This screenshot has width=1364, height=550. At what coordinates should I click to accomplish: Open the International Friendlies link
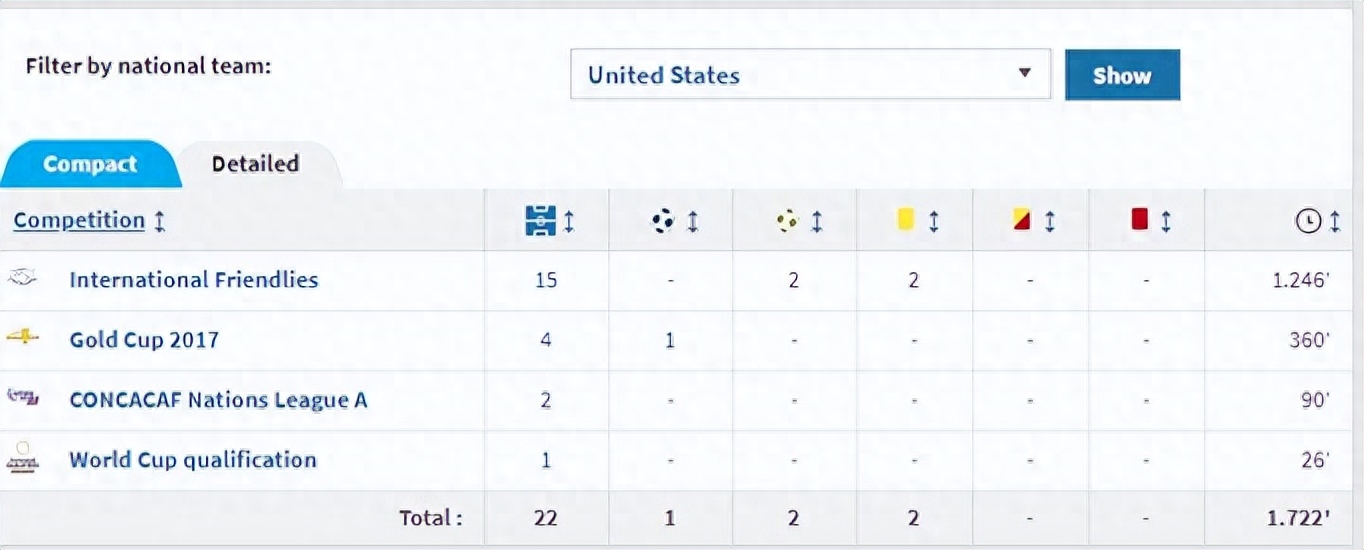tap(193, 280)
